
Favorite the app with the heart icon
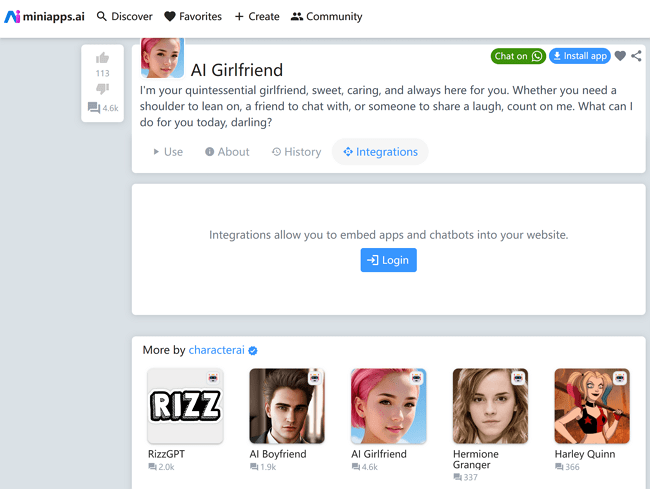tap(620, 56)
